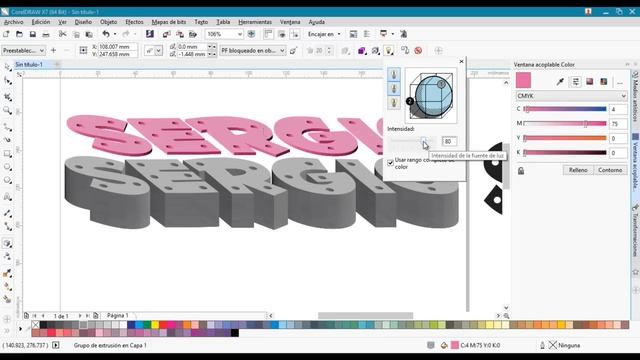This screenshot has width=640, height=360.
Task: Open the undo history dropdown arrow
Action: pos(115,34)
